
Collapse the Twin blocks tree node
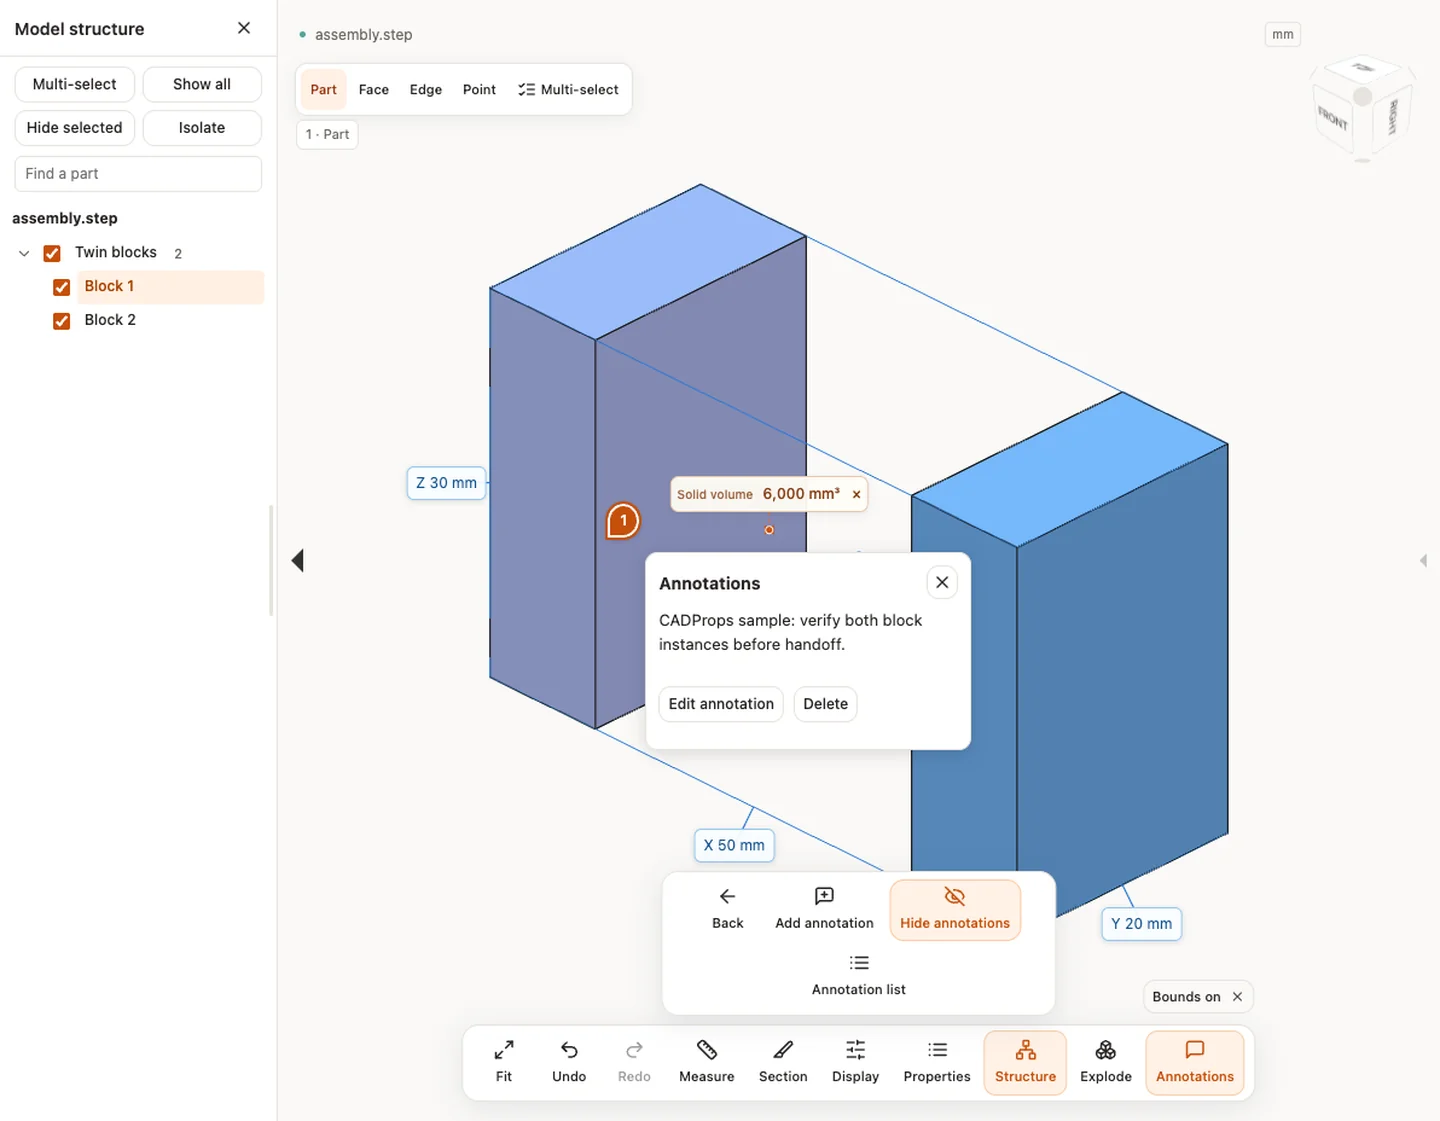pos(24,253)
